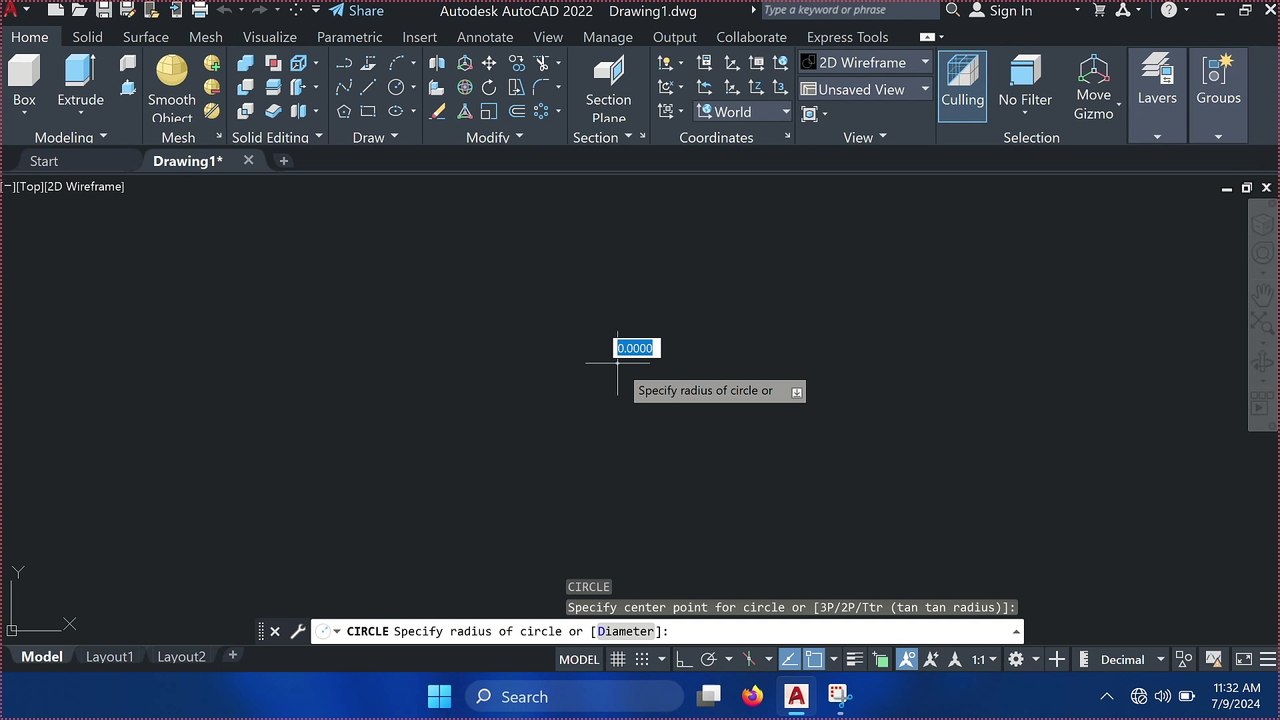The width and height of the screenshot is (1280, 720).
Task: Choose the Rotate tool in Modify panel
Action: tap(489, 87)
